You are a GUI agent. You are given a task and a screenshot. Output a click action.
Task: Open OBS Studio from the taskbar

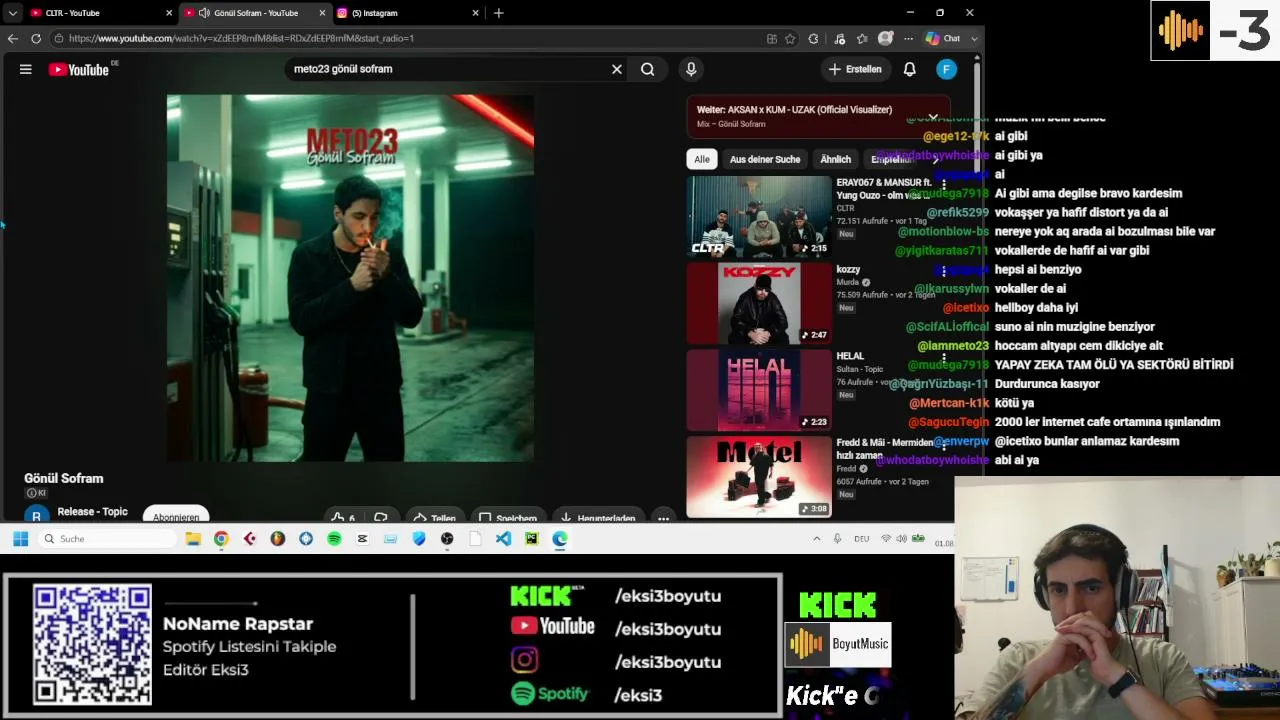(447, 539)
